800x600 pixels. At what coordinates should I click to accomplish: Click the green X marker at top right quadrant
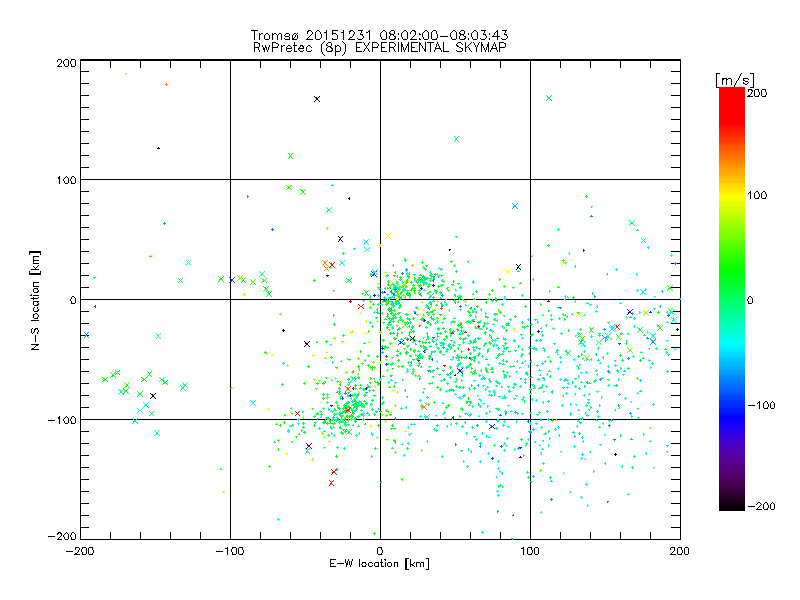pos(549,98)
